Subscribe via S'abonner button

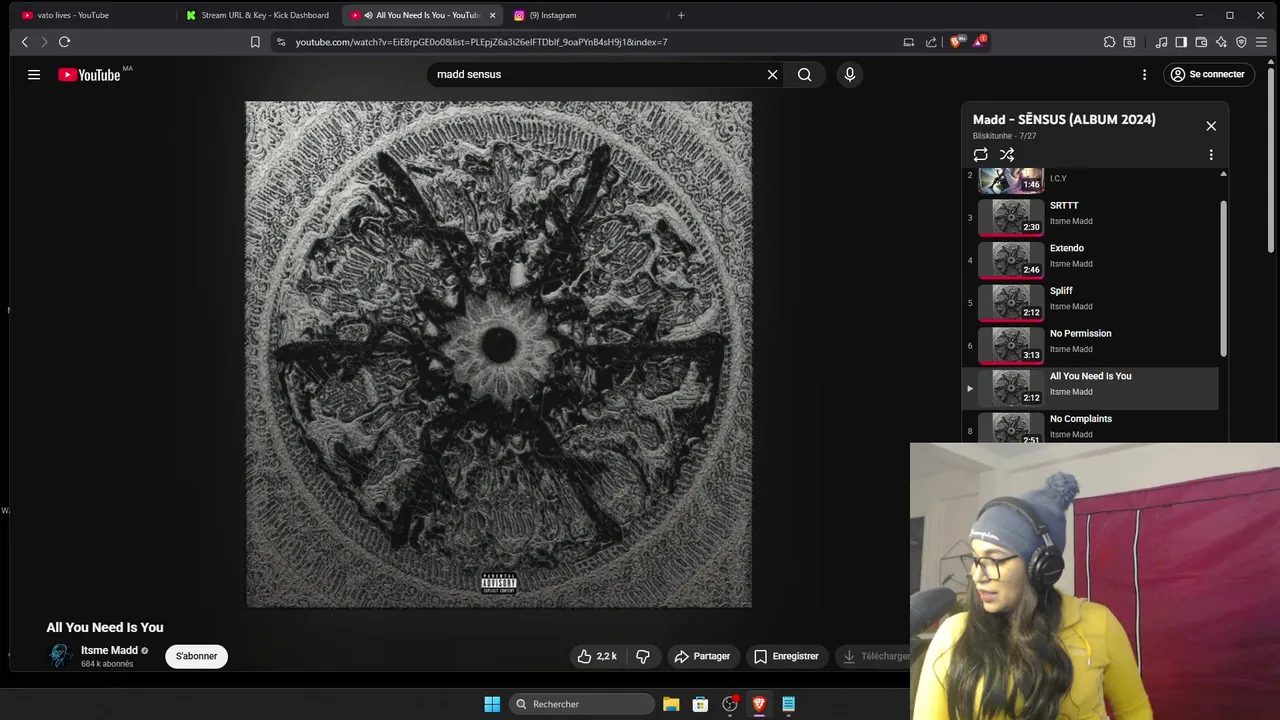point(196,656)
